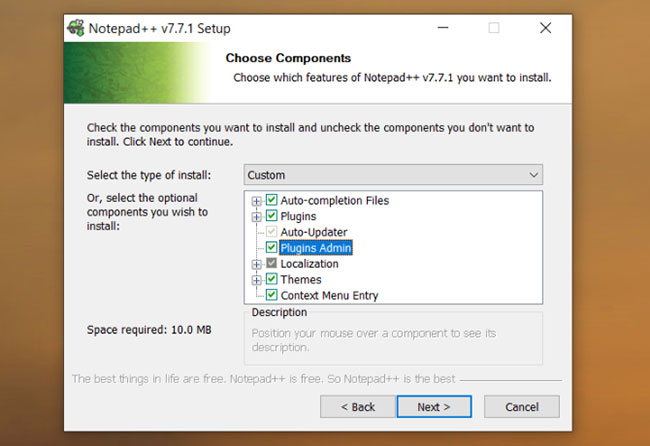Screen dimensions: 650x446
Task: Select the Auto-completion Files label
Action: [335, 201]
